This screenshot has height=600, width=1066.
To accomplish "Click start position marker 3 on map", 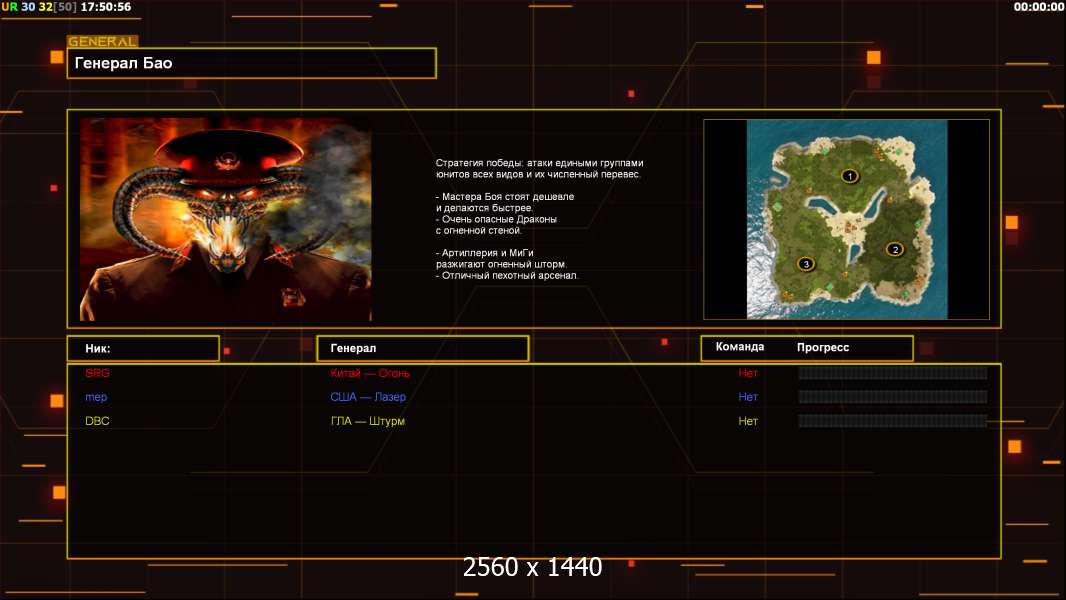I will tap(806, 264).
